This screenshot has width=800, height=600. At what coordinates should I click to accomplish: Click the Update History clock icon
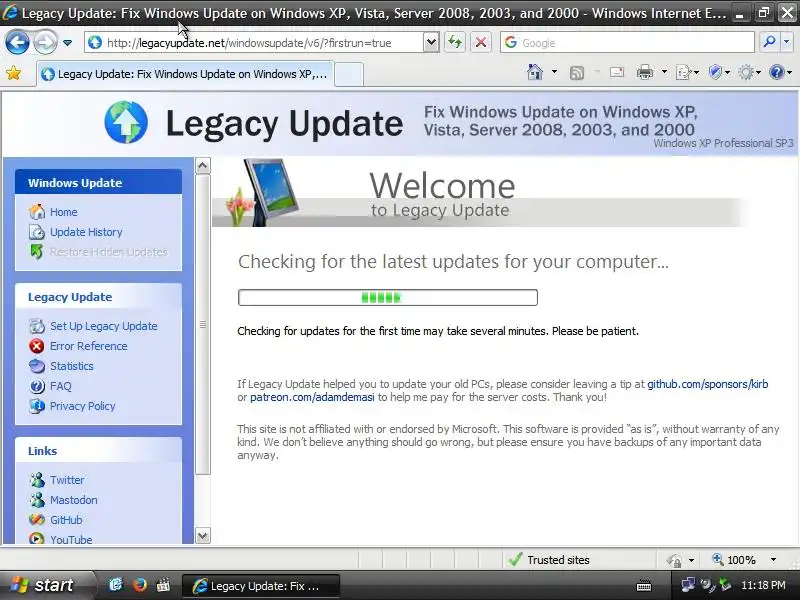pyautogui.click(x=37, y=232)
